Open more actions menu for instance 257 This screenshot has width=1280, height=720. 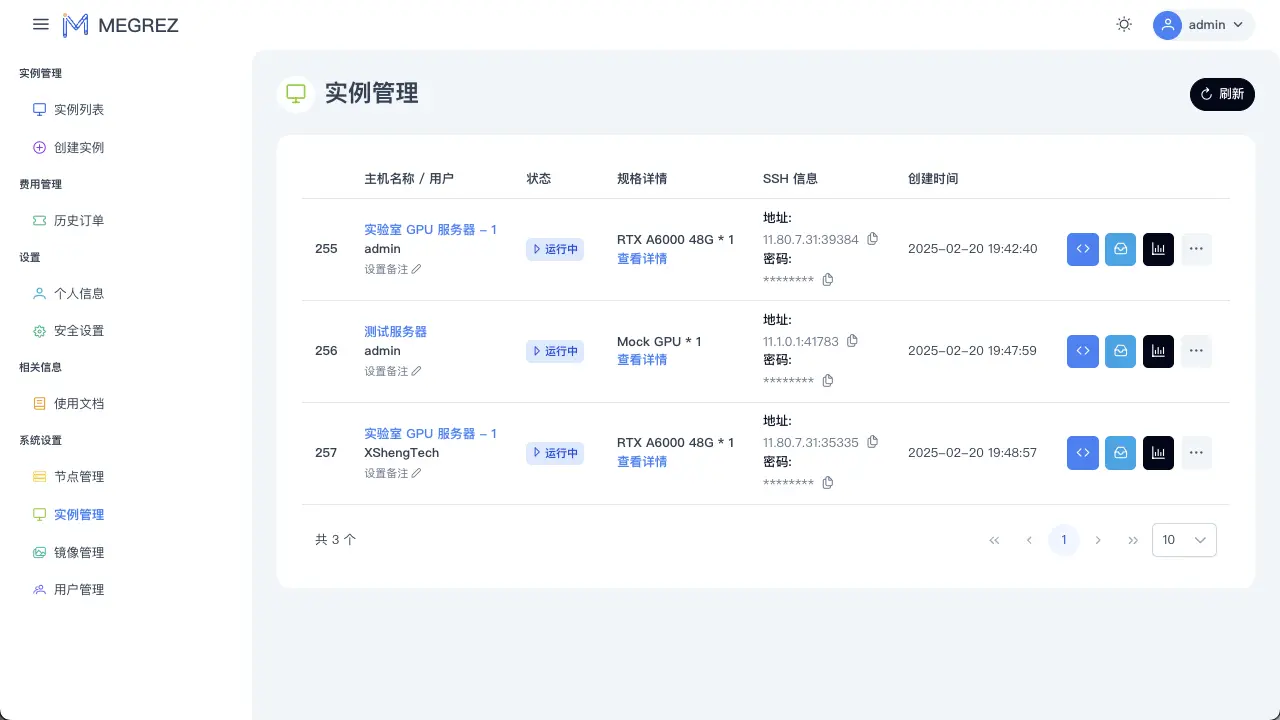tap(1197, 453)
